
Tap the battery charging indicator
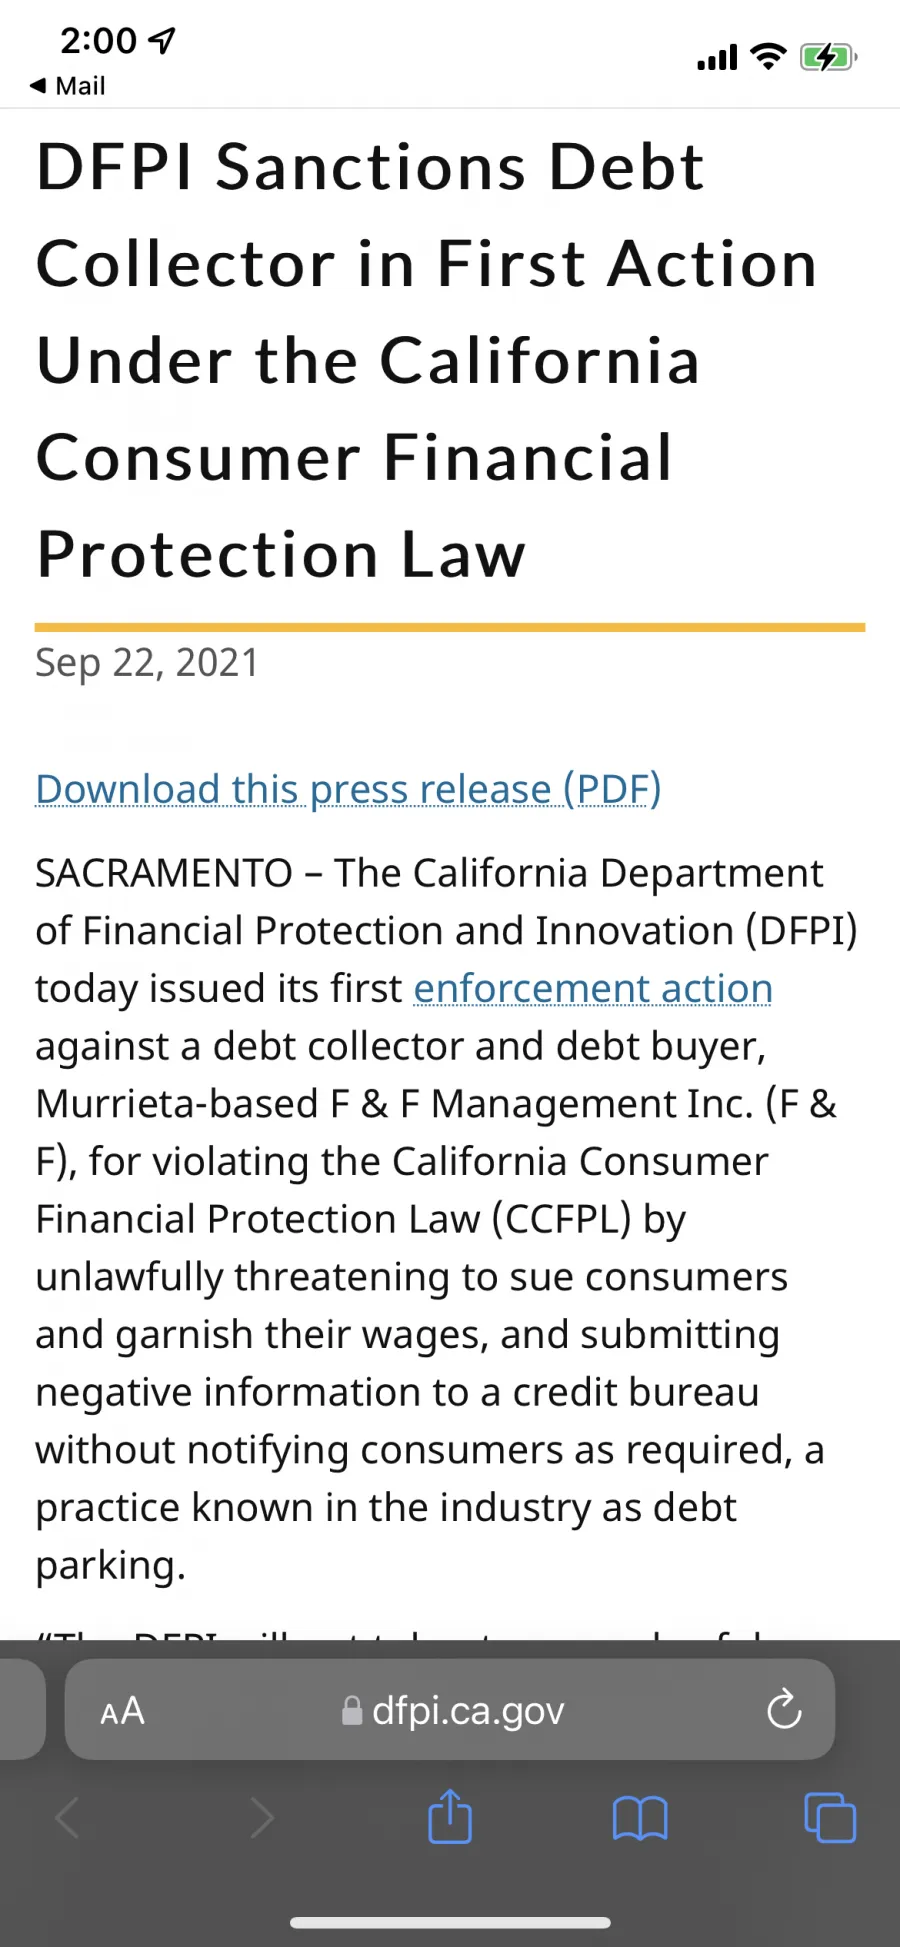(x=828, y=57)
